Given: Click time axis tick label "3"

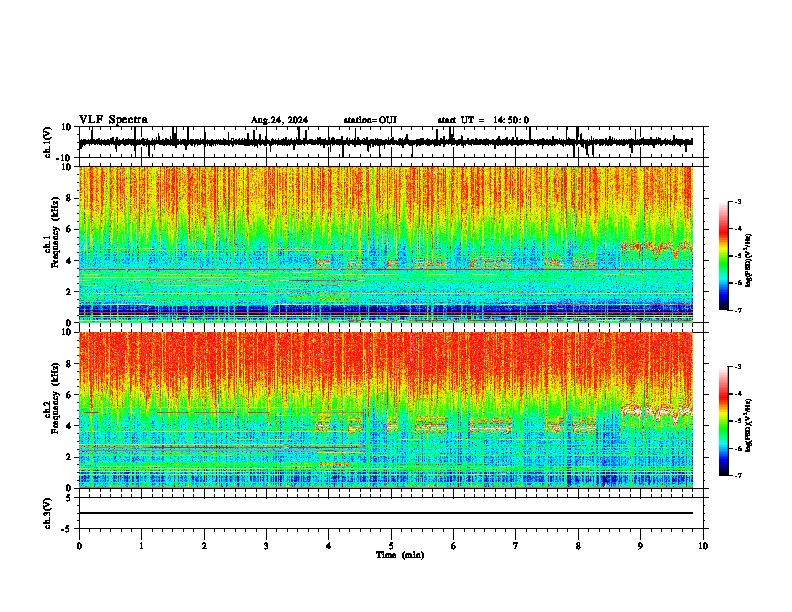Looking at the screenshot, I should click(266, 546).
